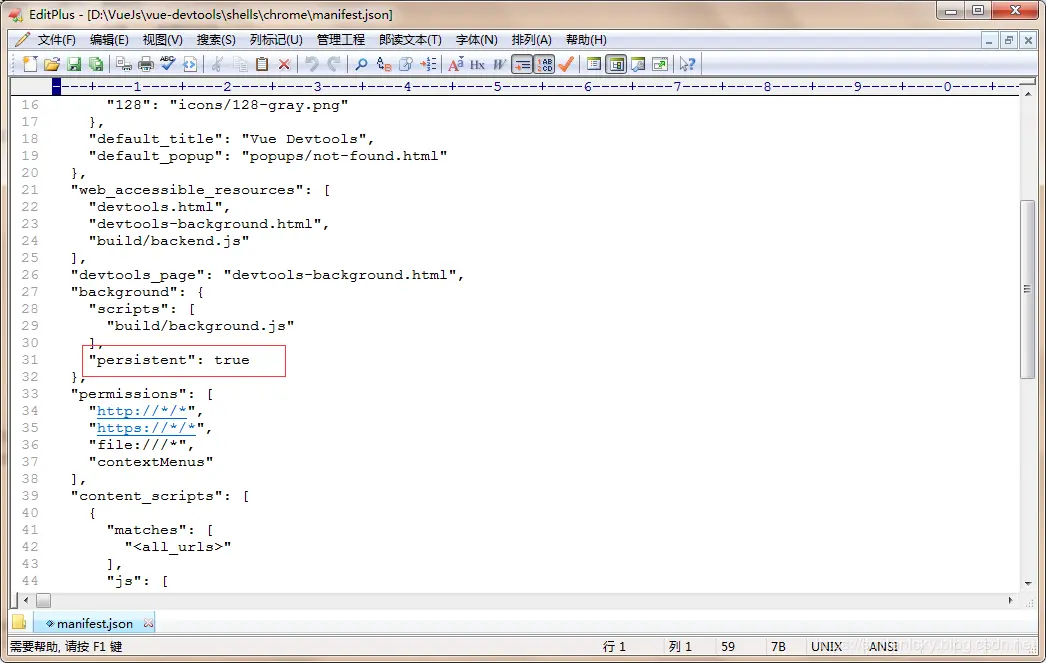Paste from clipboard icon
The image size is (1046, 663).
262,64
